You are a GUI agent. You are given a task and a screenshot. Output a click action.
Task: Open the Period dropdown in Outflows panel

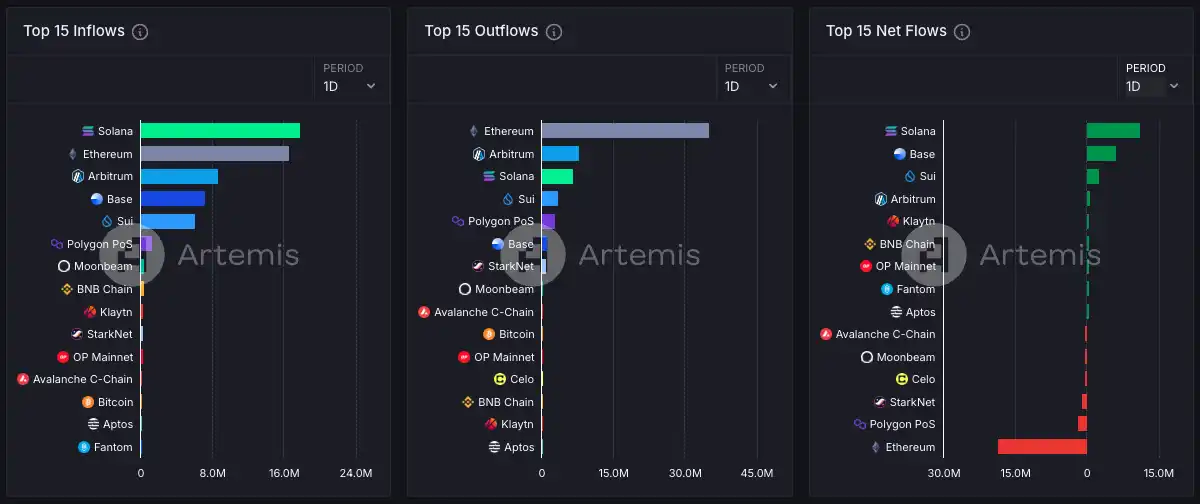pyautogui.click(x=750, y=86)
